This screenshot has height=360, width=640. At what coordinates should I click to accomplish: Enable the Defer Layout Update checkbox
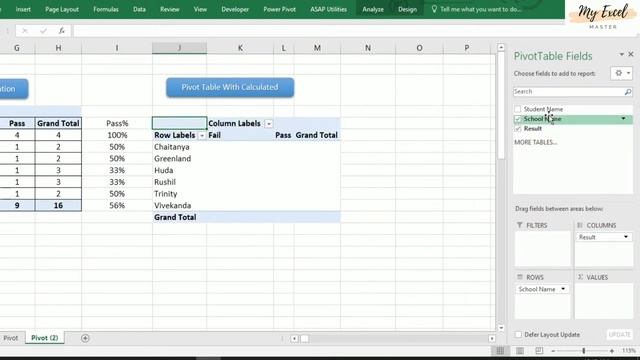(x=518, y=334)
